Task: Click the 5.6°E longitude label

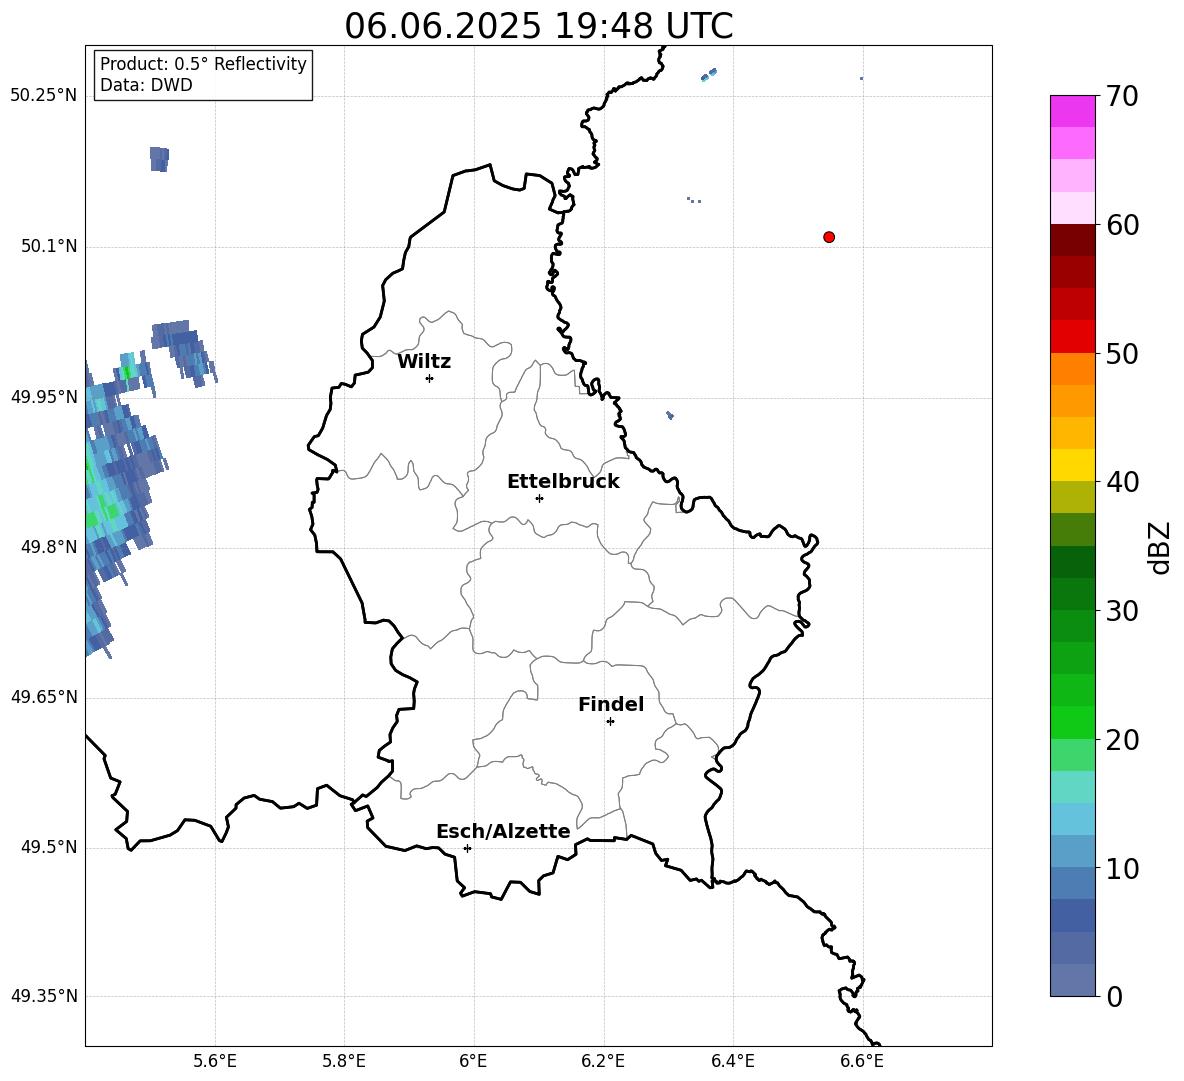Action: [215, 1061]
